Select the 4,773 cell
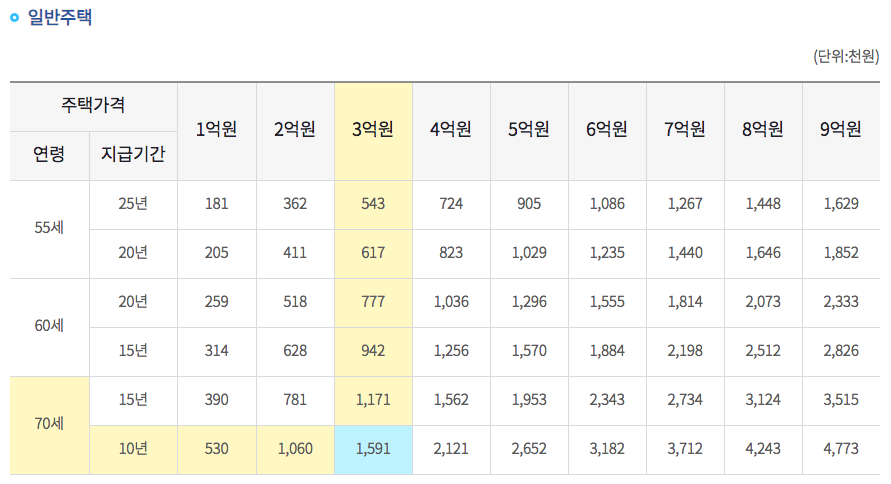This screenshot has height=484, width=891. (x=841, y=450)
